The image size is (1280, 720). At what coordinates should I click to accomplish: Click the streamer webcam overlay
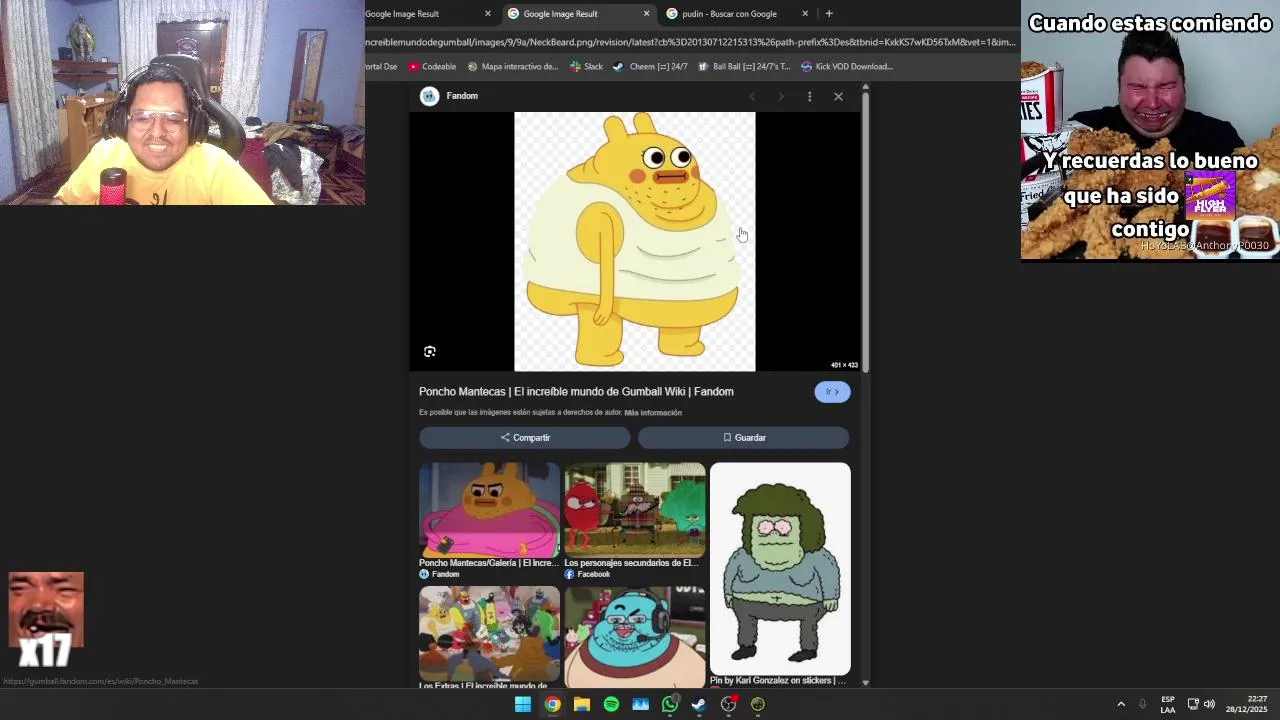(x=182, y=102)
